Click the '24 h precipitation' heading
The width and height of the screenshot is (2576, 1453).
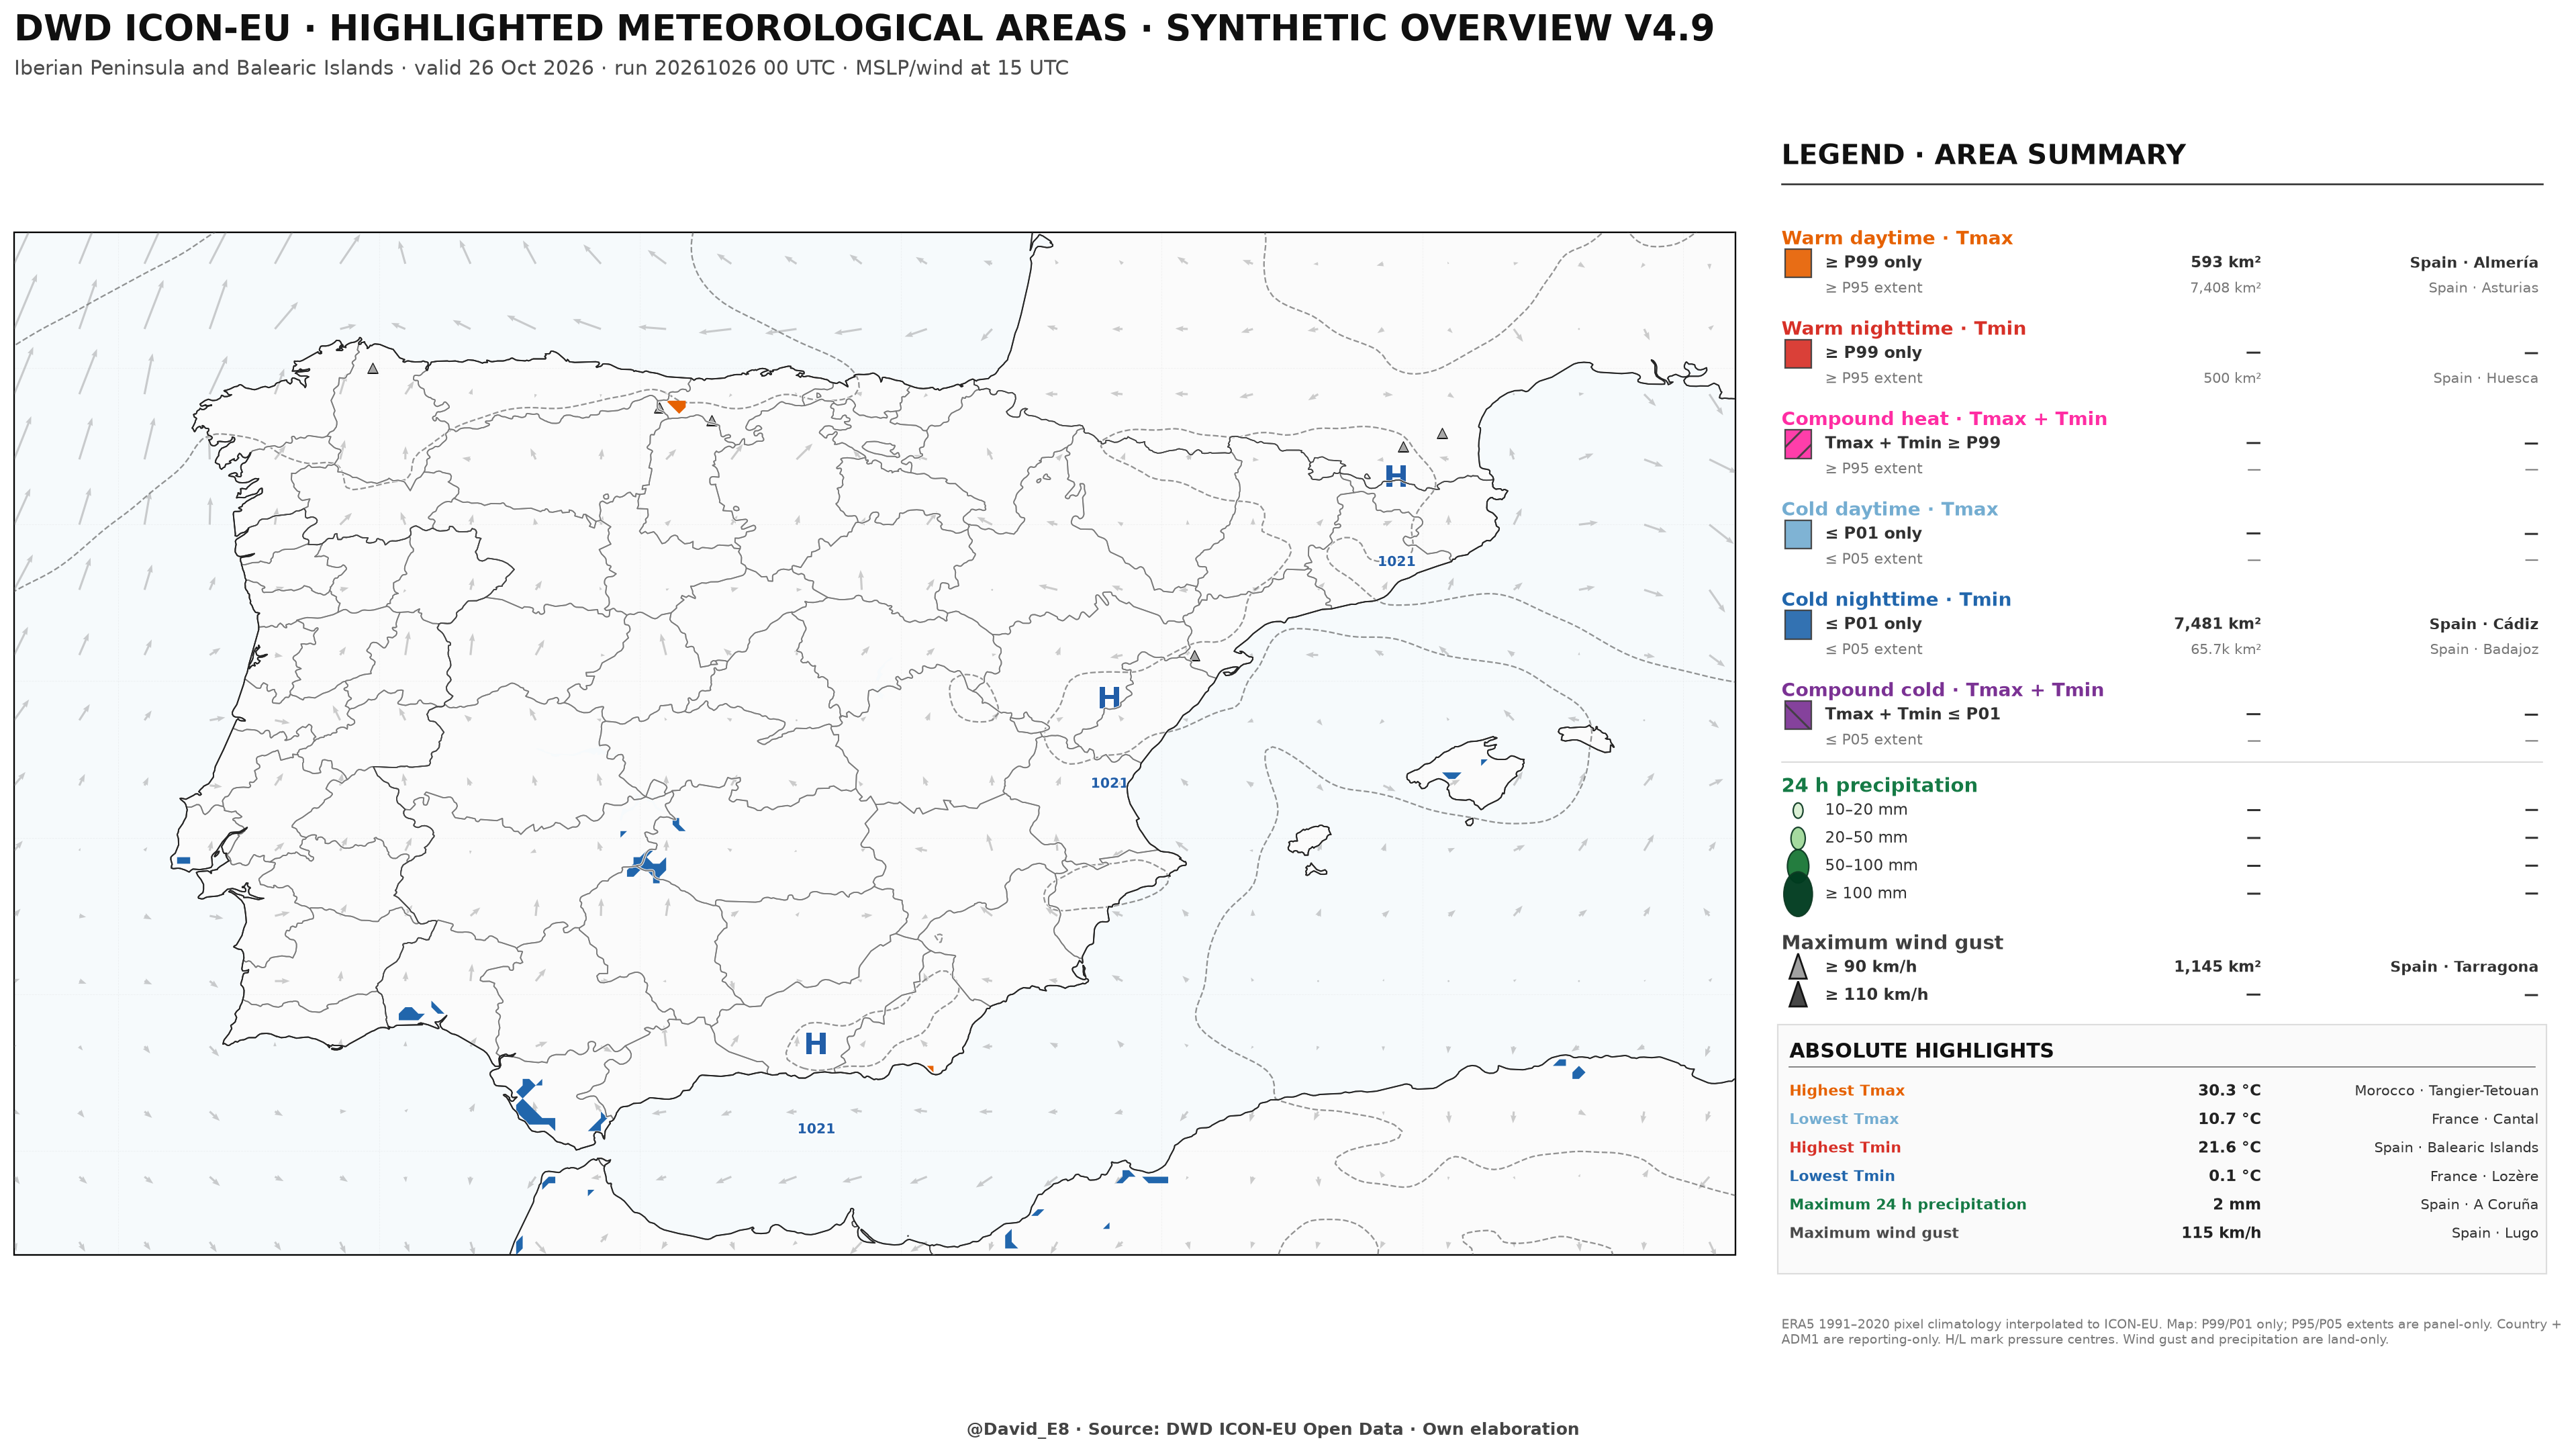tap(1879, 785)
